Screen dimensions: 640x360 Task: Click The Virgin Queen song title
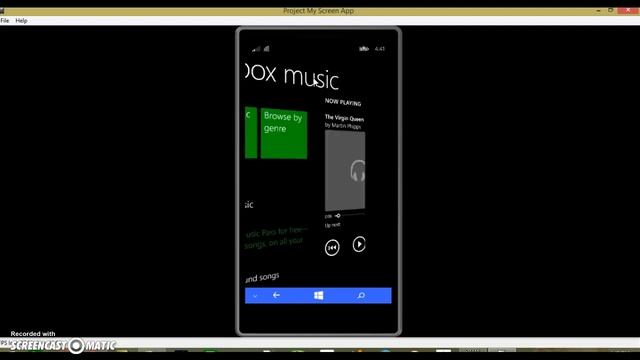tap(344, 118)
